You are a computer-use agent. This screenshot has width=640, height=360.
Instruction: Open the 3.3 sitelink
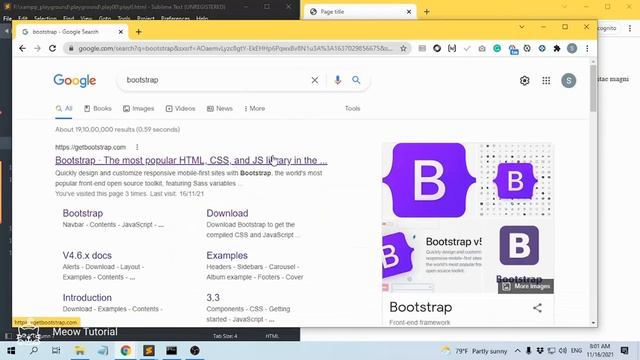click(213, 298)
